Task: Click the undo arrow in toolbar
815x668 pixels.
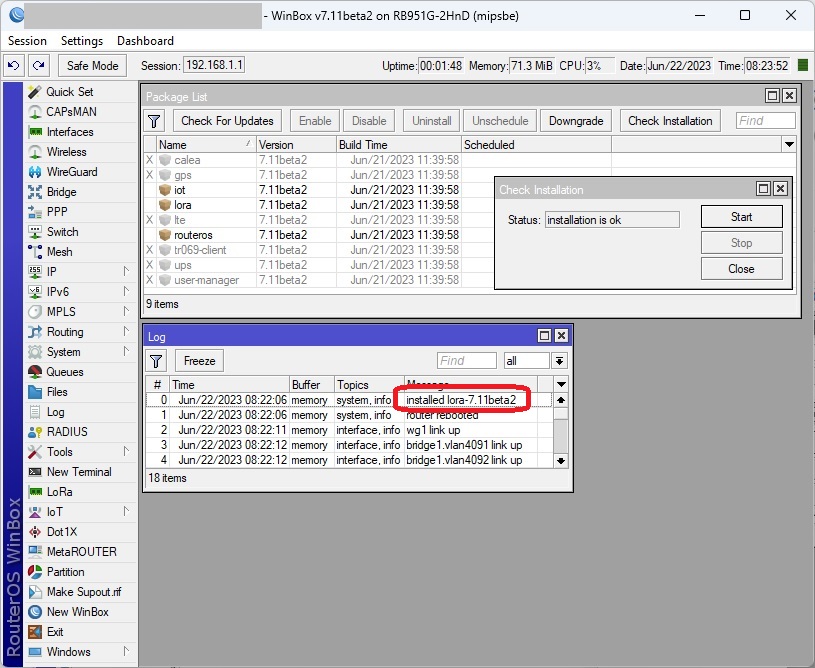Action: coord(14,66)
